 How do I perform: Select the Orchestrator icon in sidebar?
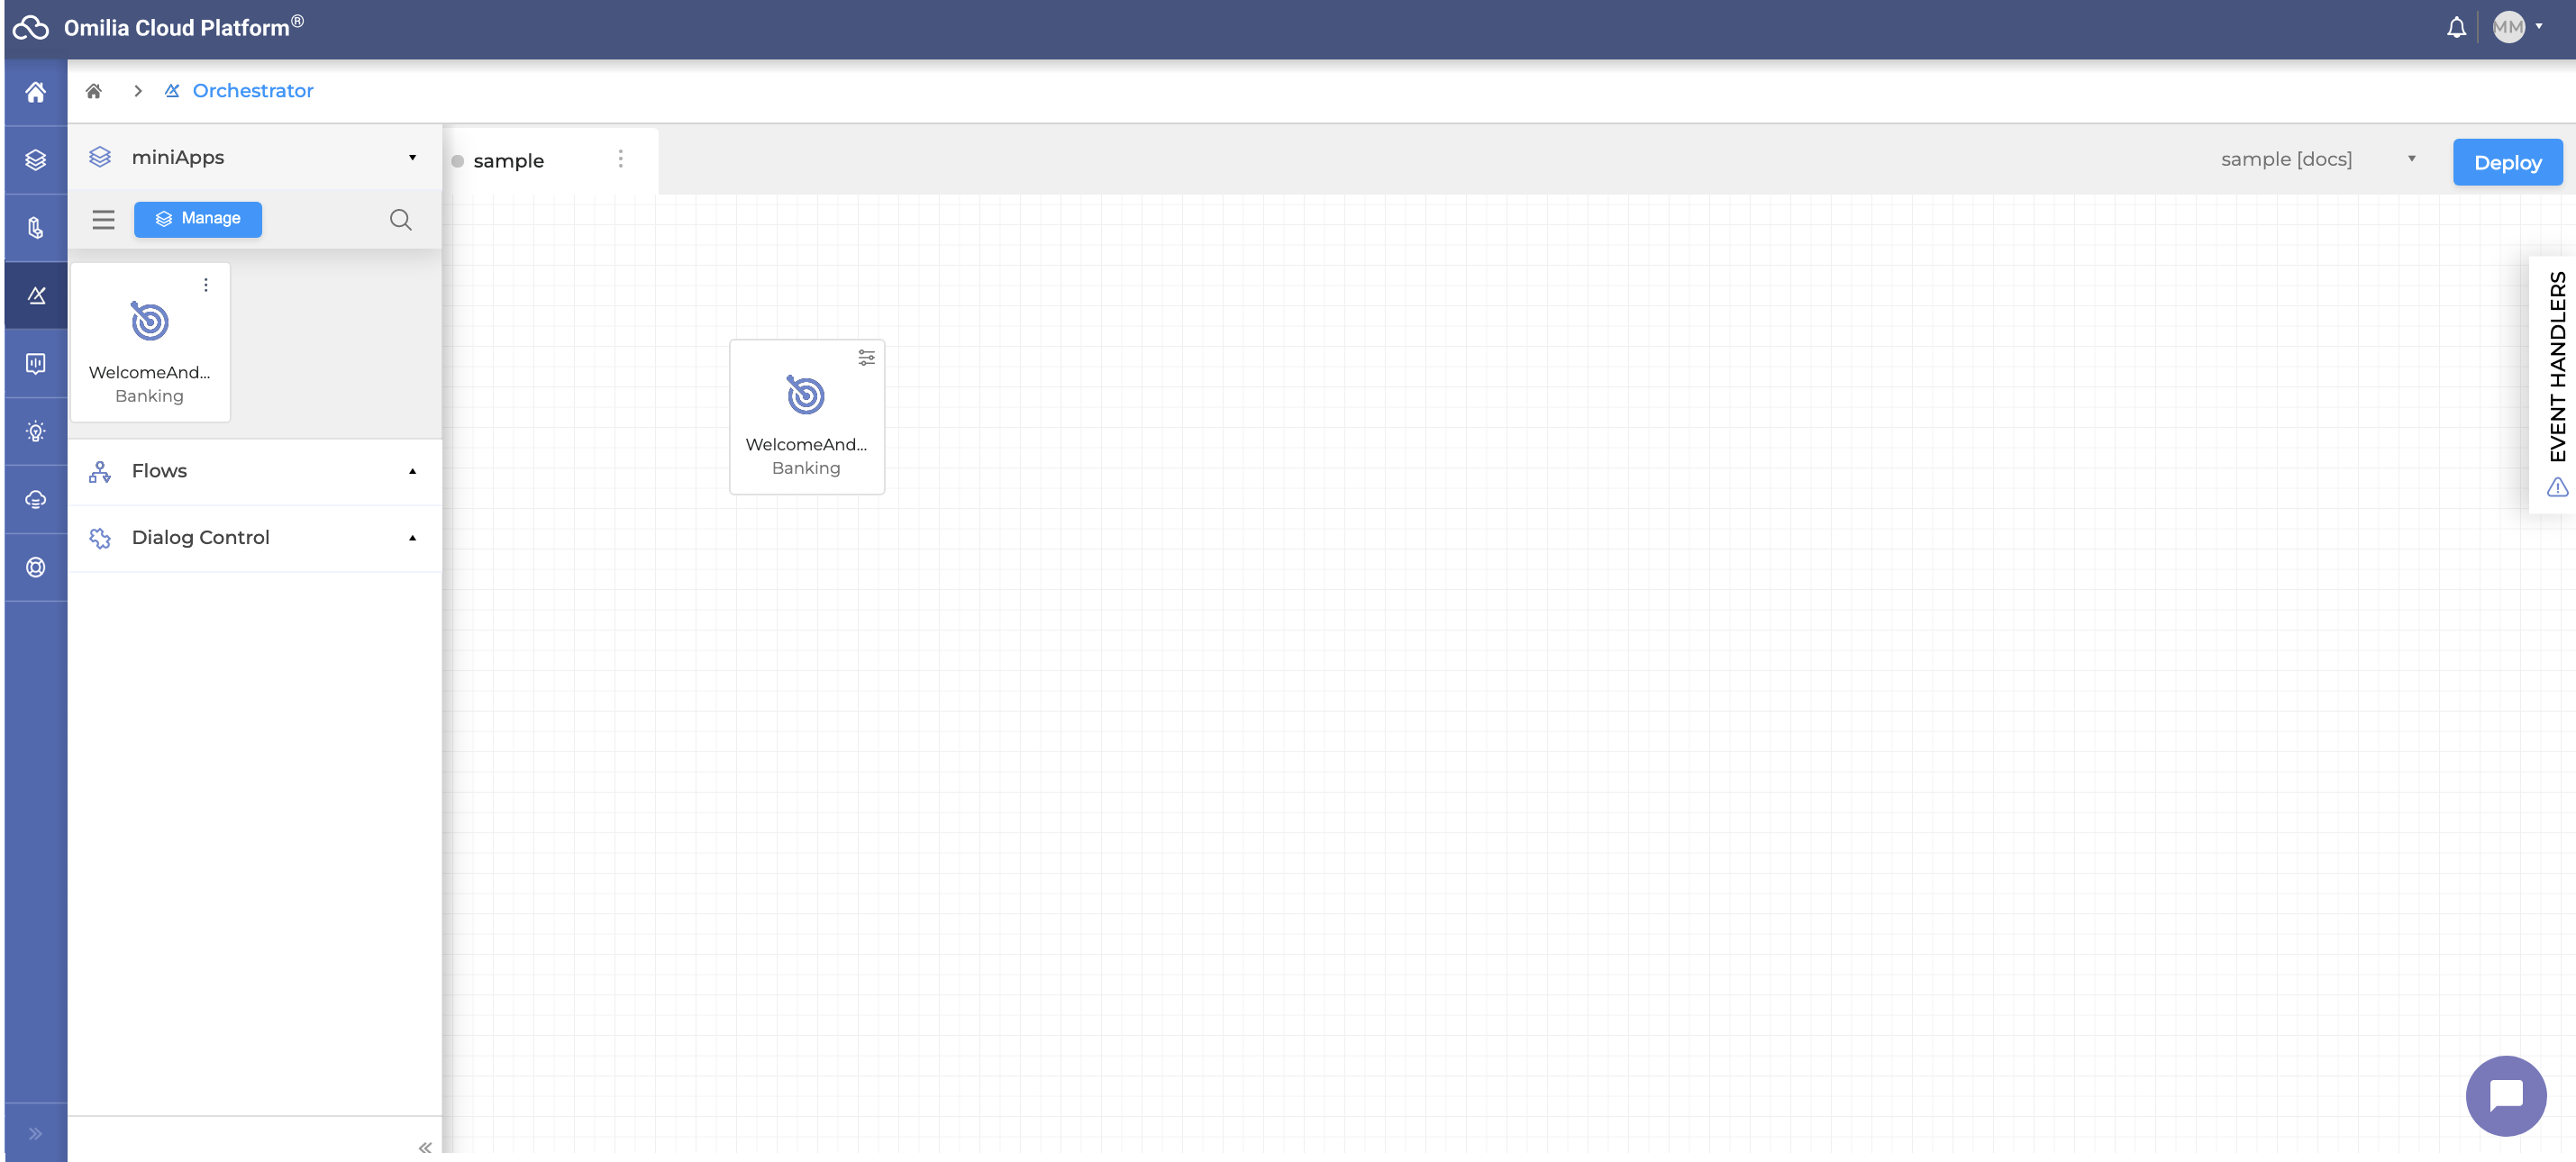point(36,296)
